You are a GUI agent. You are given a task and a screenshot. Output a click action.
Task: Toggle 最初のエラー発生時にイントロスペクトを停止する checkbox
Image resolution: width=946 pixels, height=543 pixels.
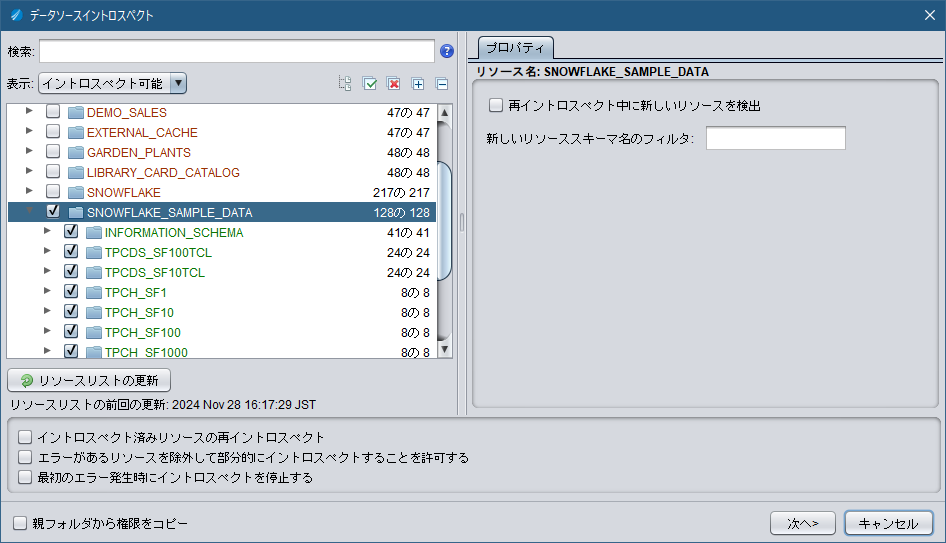[25, 477]
